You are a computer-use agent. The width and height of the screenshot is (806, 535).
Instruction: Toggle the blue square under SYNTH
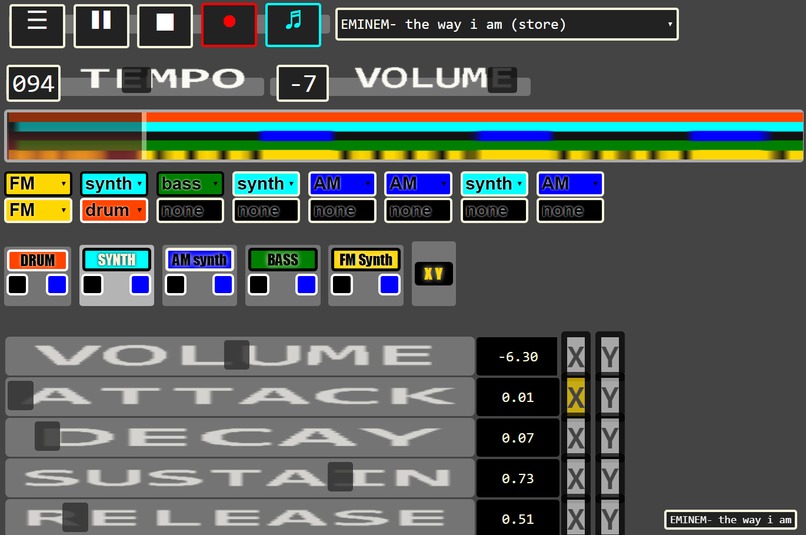140,285
